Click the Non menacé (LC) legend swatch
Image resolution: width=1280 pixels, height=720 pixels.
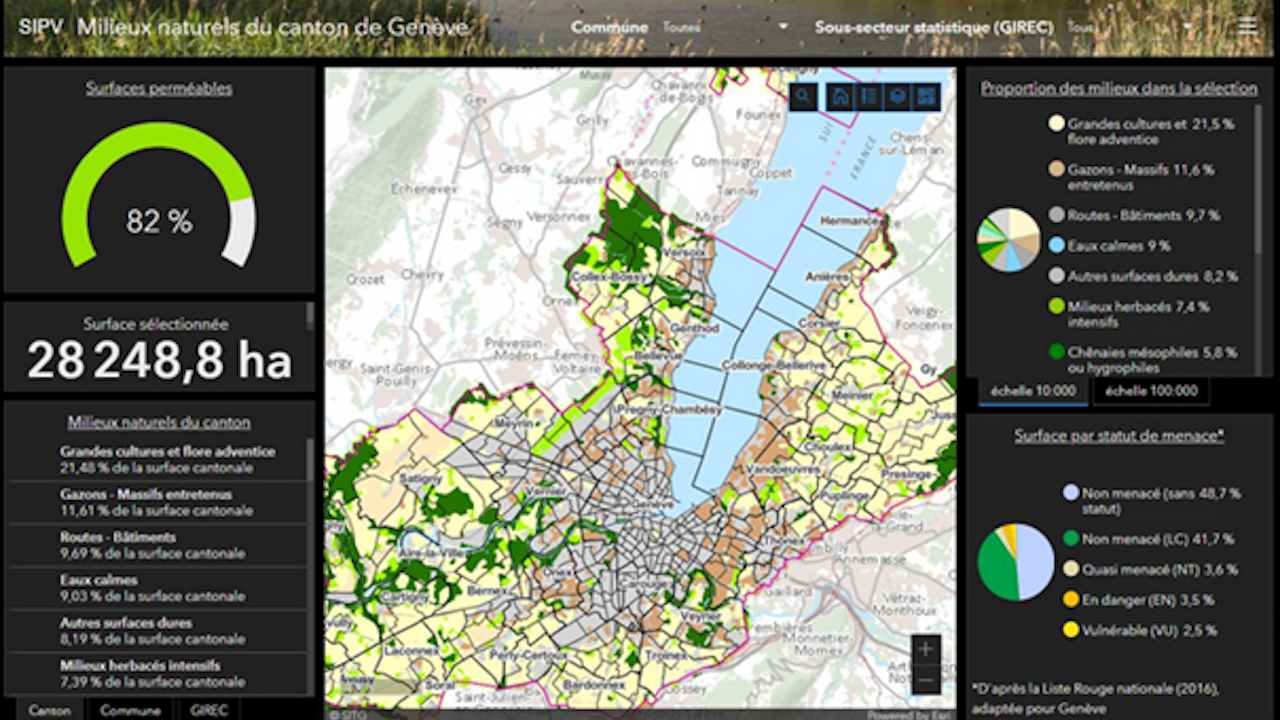[1072, 539]
